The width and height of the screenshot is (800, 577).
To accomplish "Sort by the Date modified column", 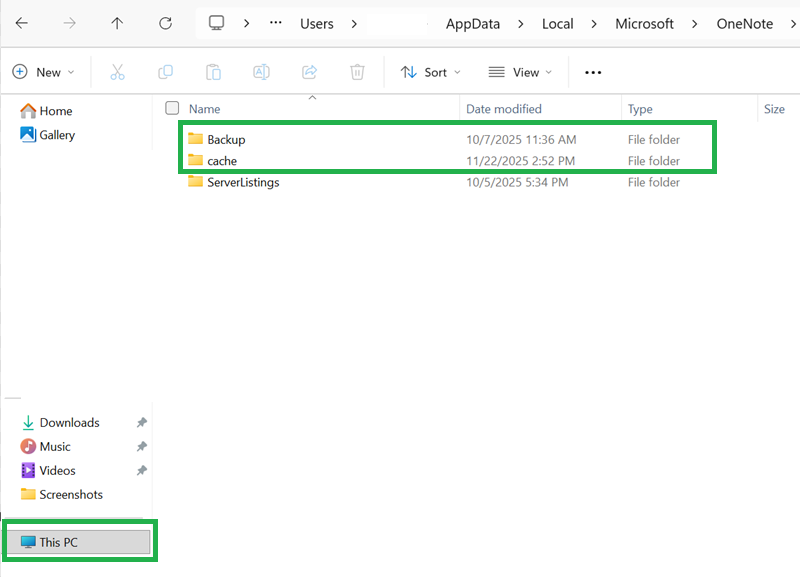I will pos(504,109).
